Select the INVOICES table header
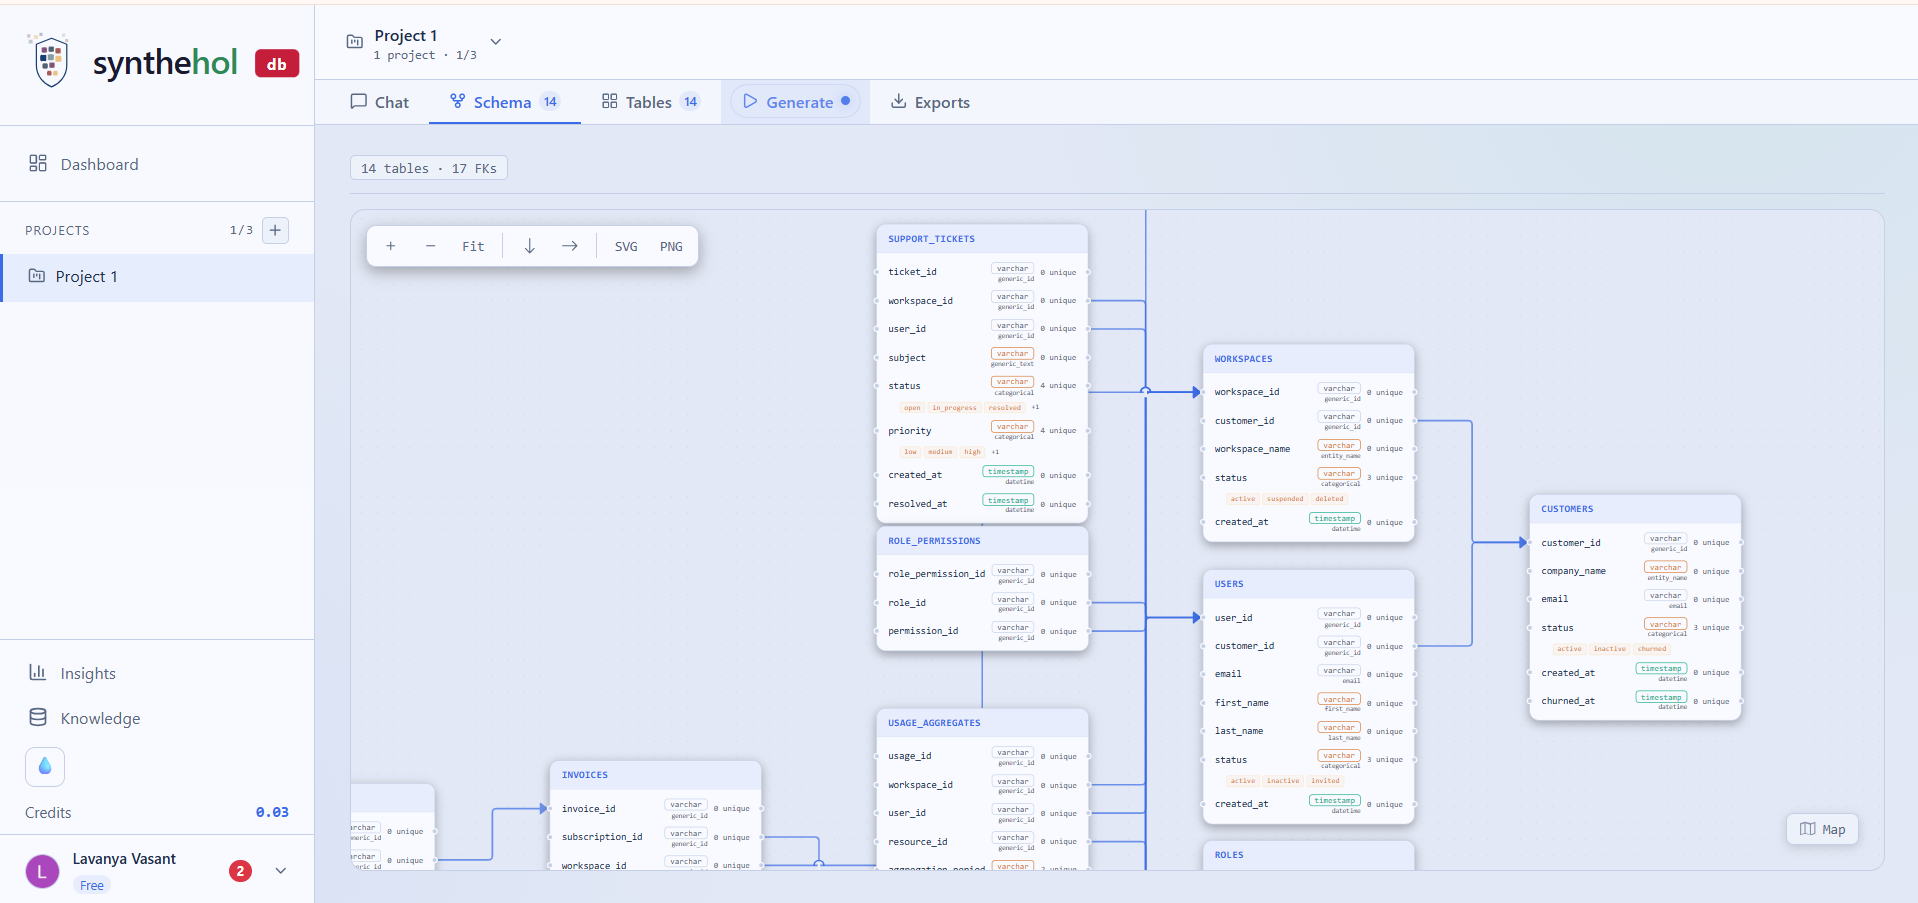The height and width of the screenshot is (903, 1918). coord(655,775)
